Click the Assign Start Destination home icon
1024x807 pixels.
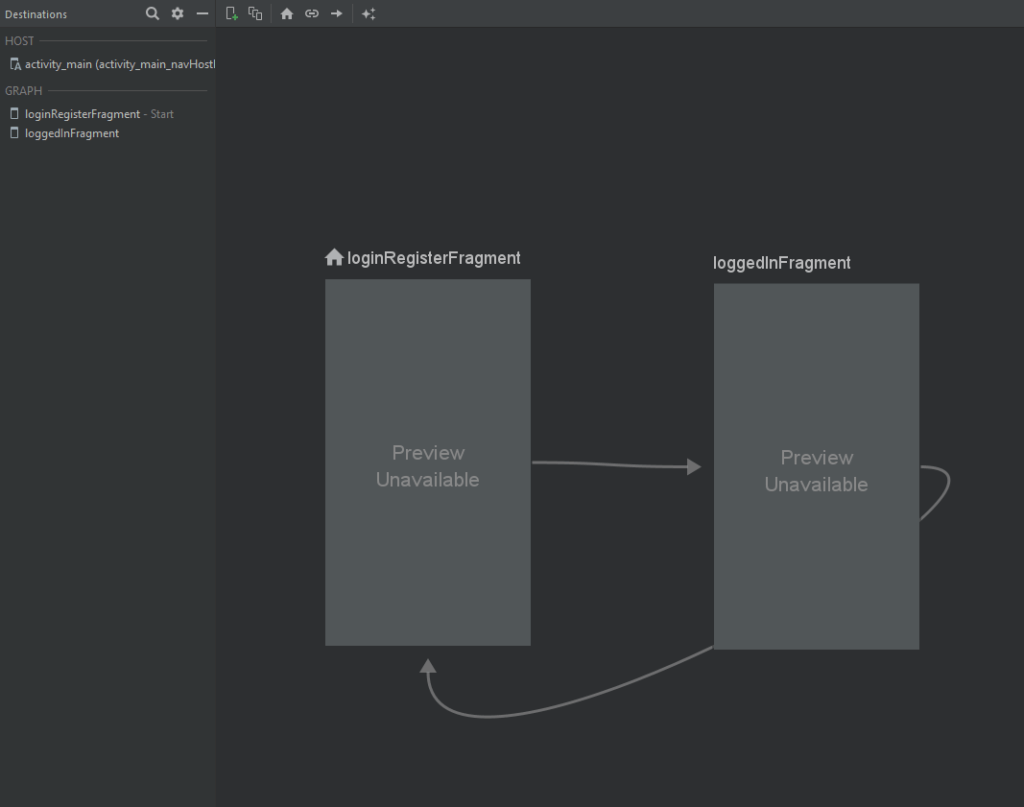click(x=287, y=14)
